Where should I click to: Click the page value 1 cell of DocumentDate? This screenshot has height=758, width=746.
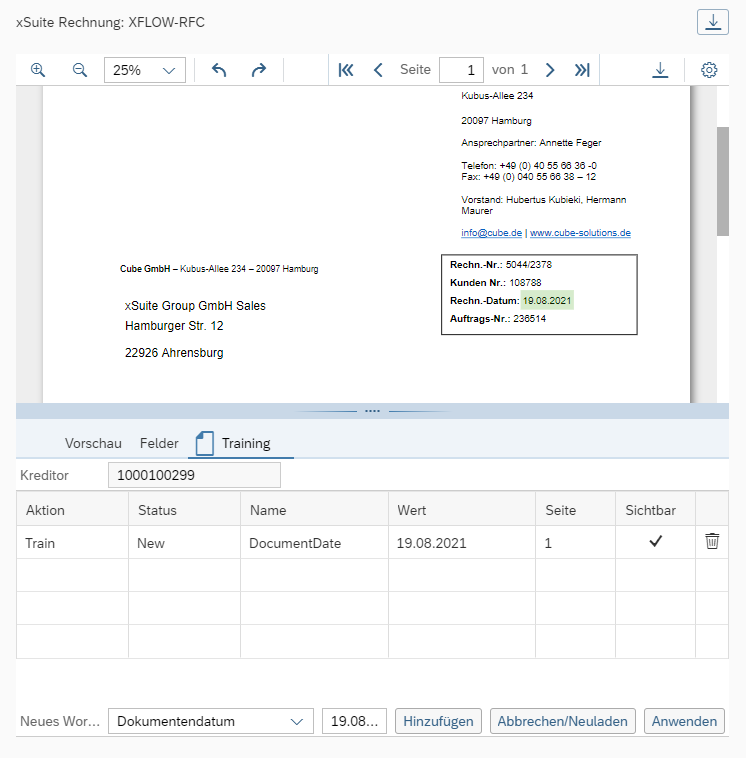pos(575,543)
